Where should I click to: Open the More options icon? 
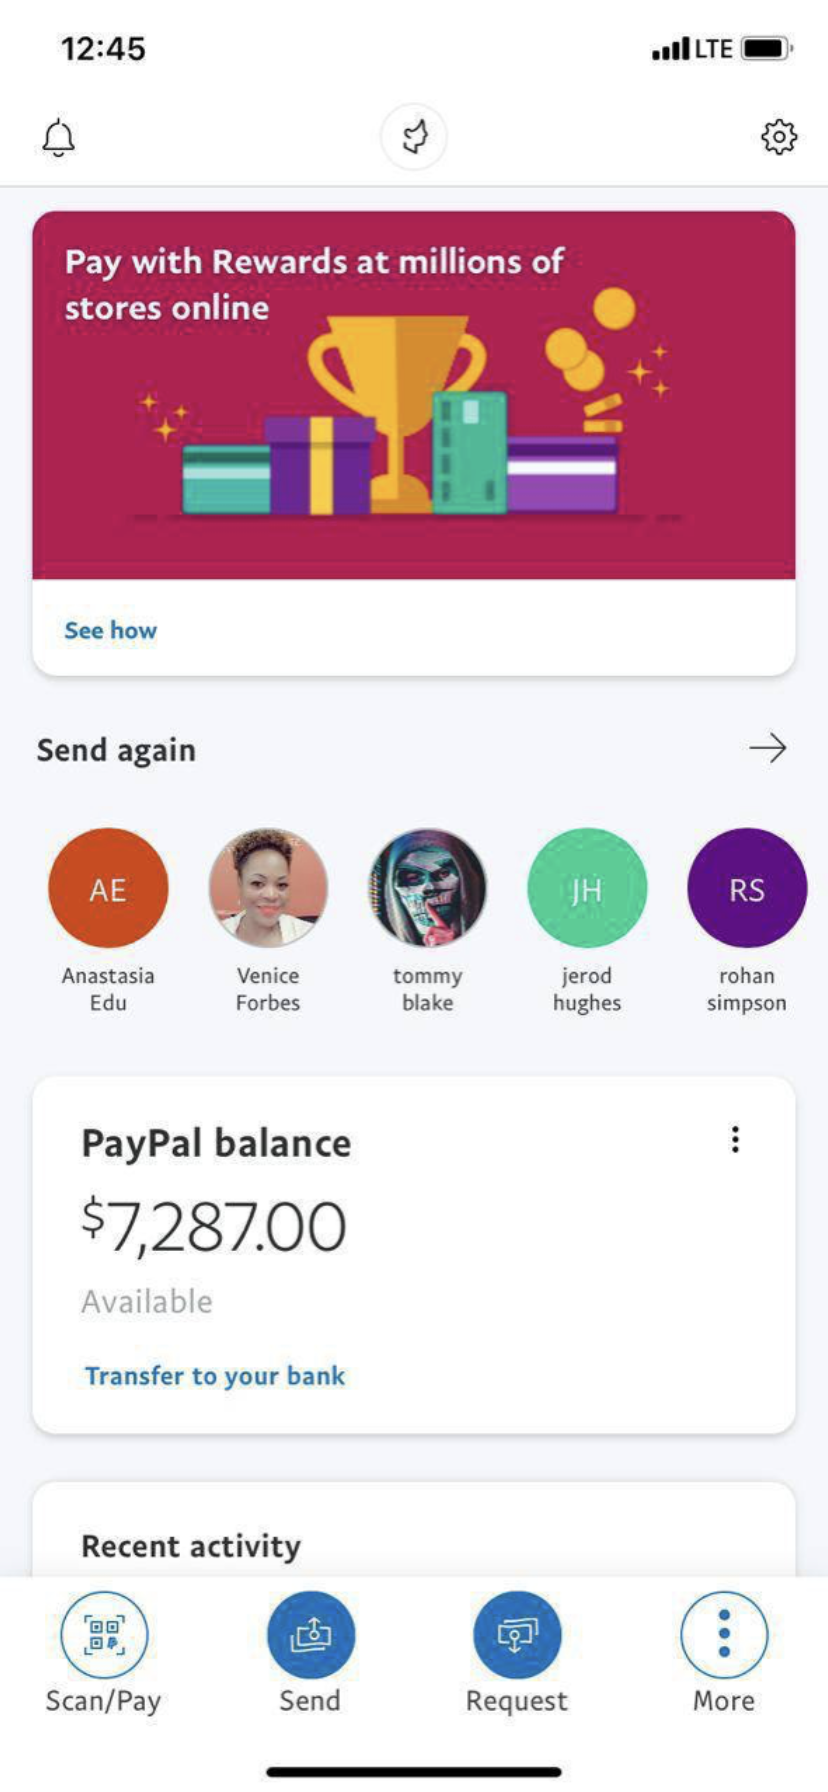tap(724, 1635)
